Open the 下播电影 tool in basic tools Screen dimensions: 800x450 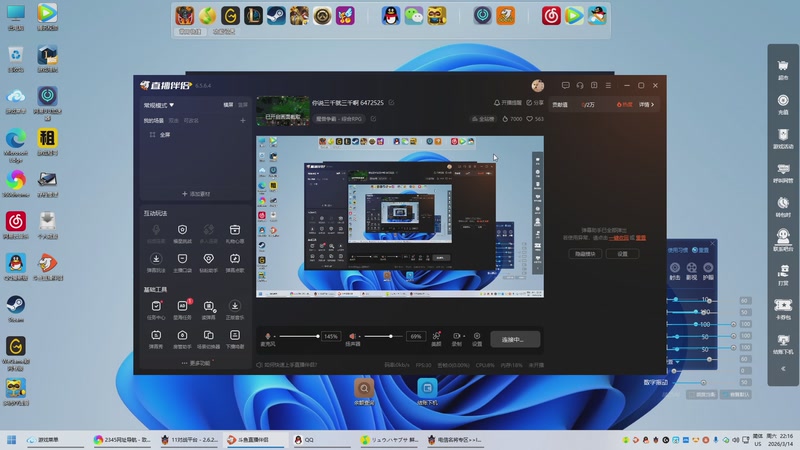(235, 339)
